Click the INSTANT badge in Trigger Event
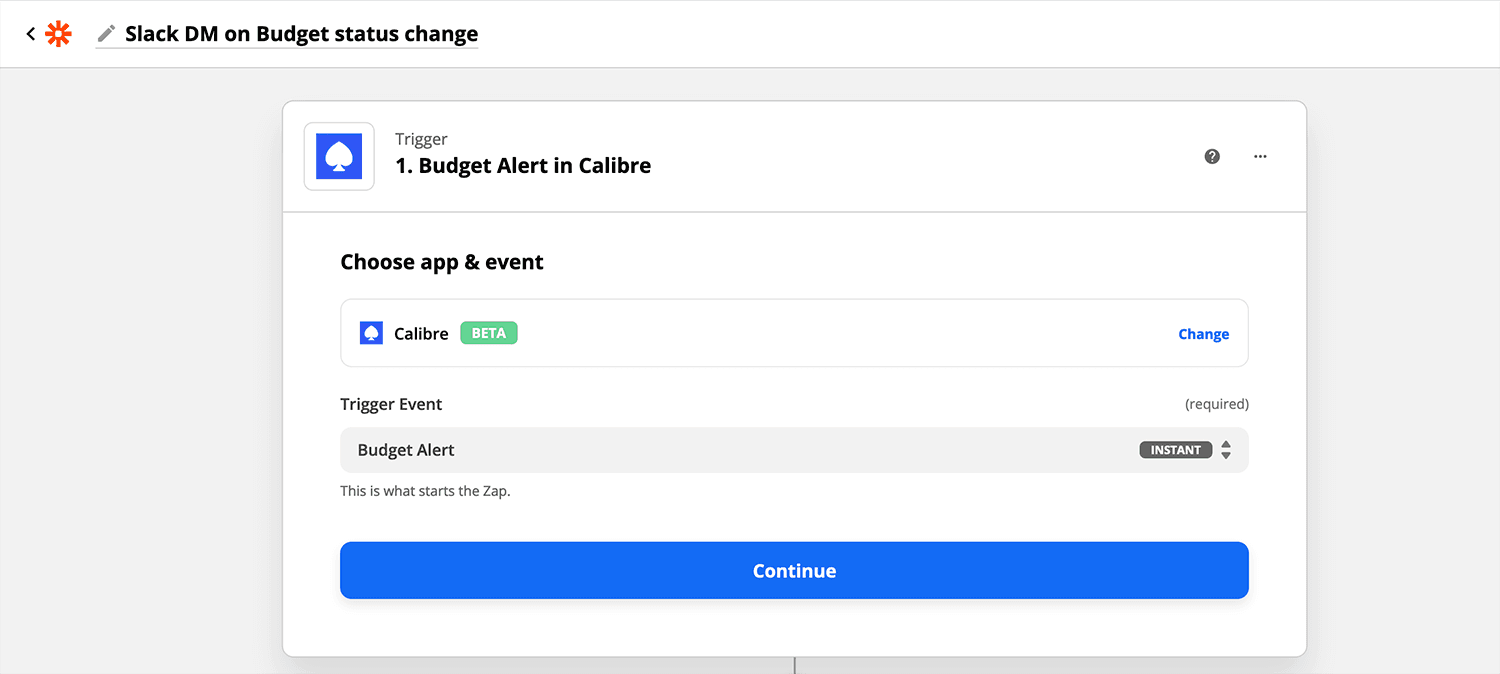The height and width of the screenshot is (674, 1500). pyautogui.click(x=1175, y=450)
